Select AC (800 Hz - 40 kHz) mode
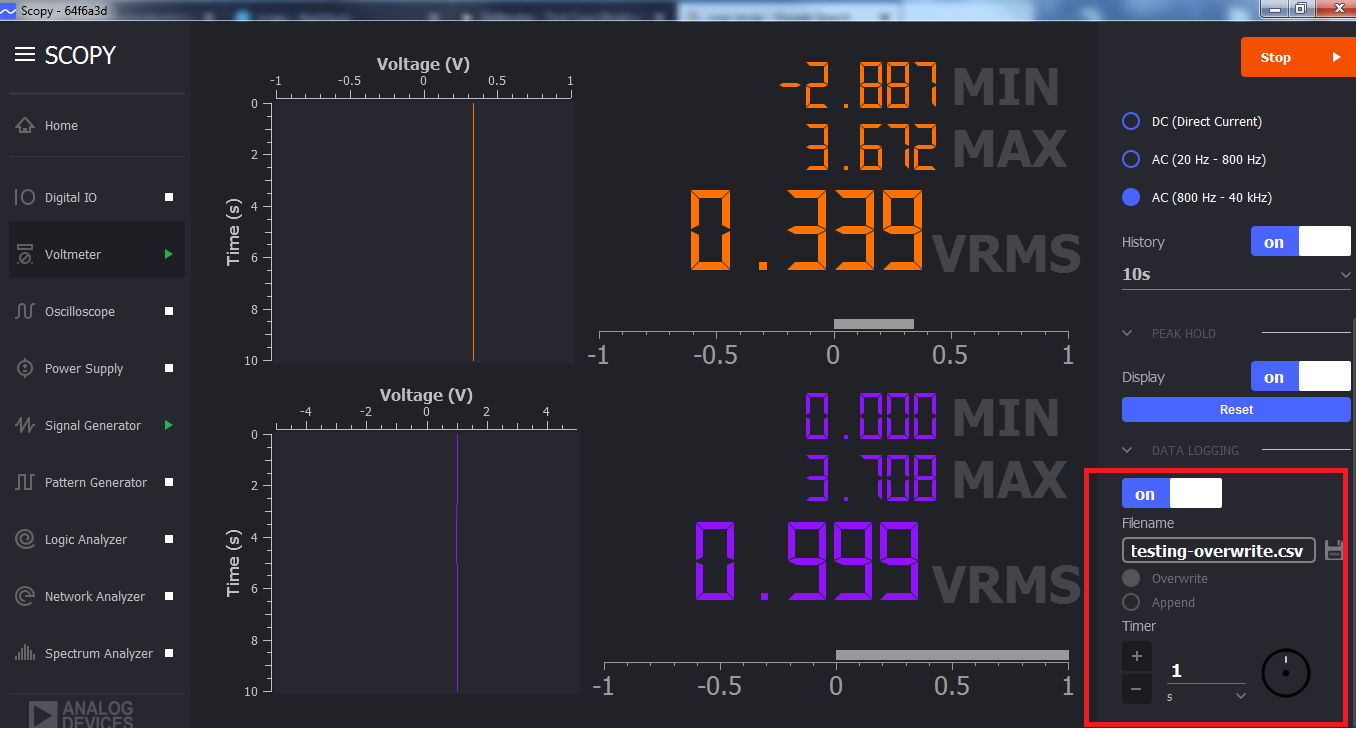Image resolution: width=1356 pixels, height=730 pixels. [x=1131, y=198]
